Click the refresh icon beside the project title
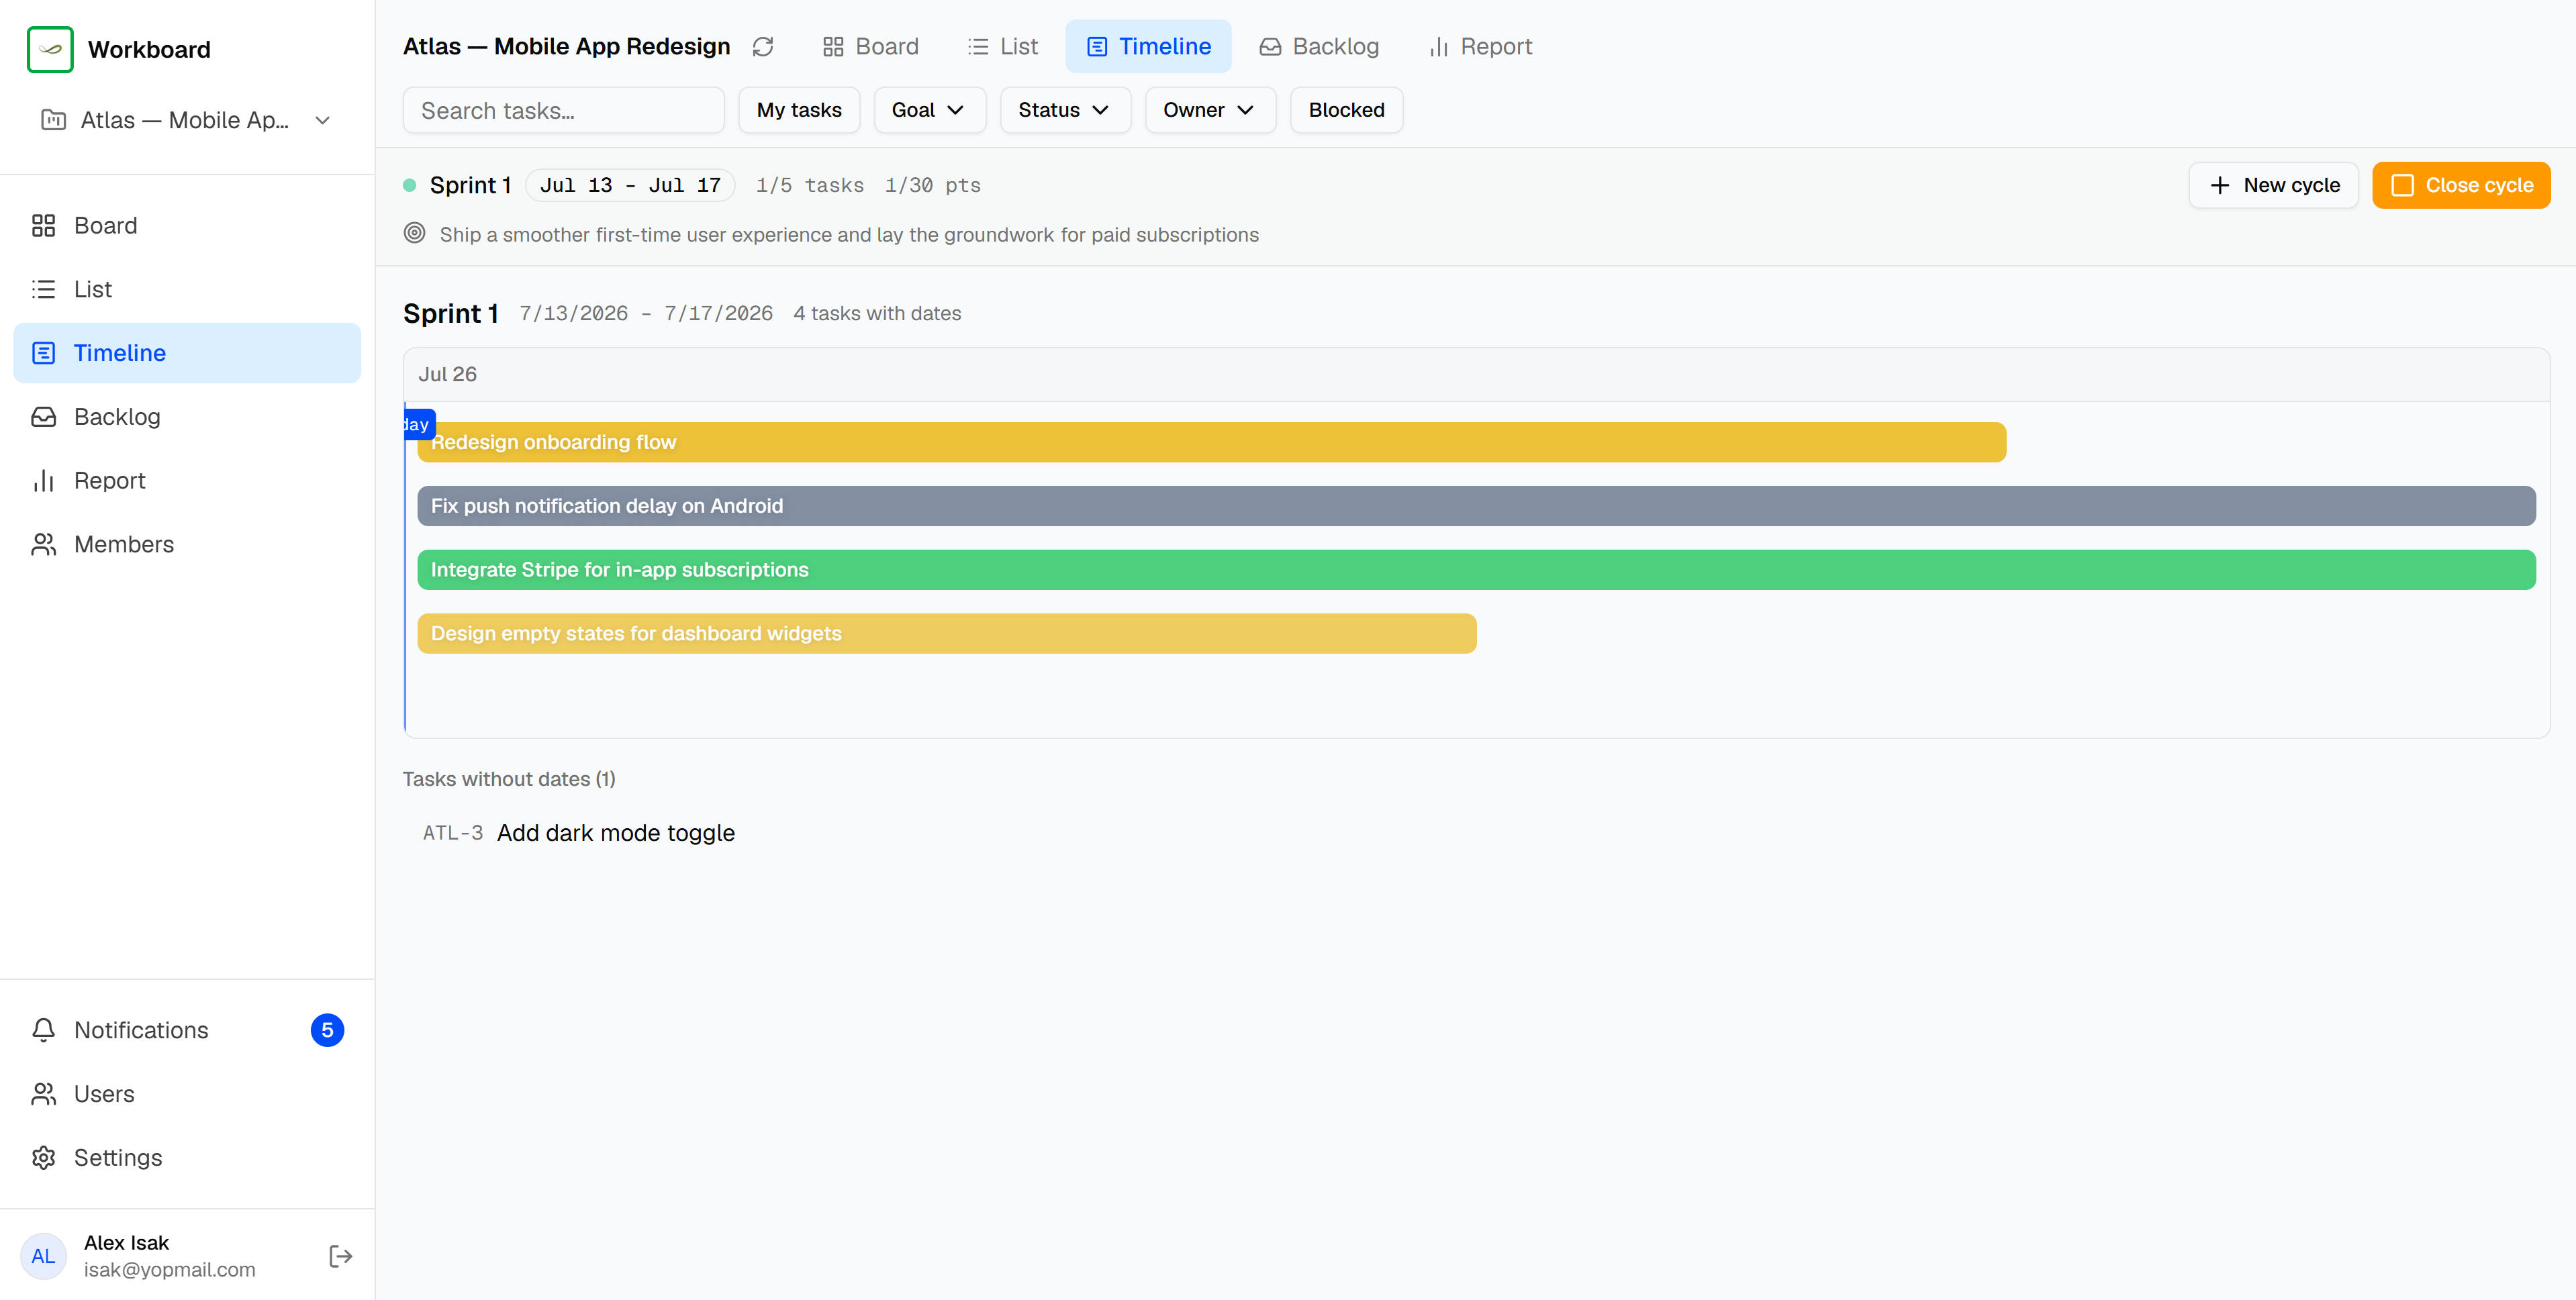This screenshot has width=2576, height=1300. click(x=763, y=47)
